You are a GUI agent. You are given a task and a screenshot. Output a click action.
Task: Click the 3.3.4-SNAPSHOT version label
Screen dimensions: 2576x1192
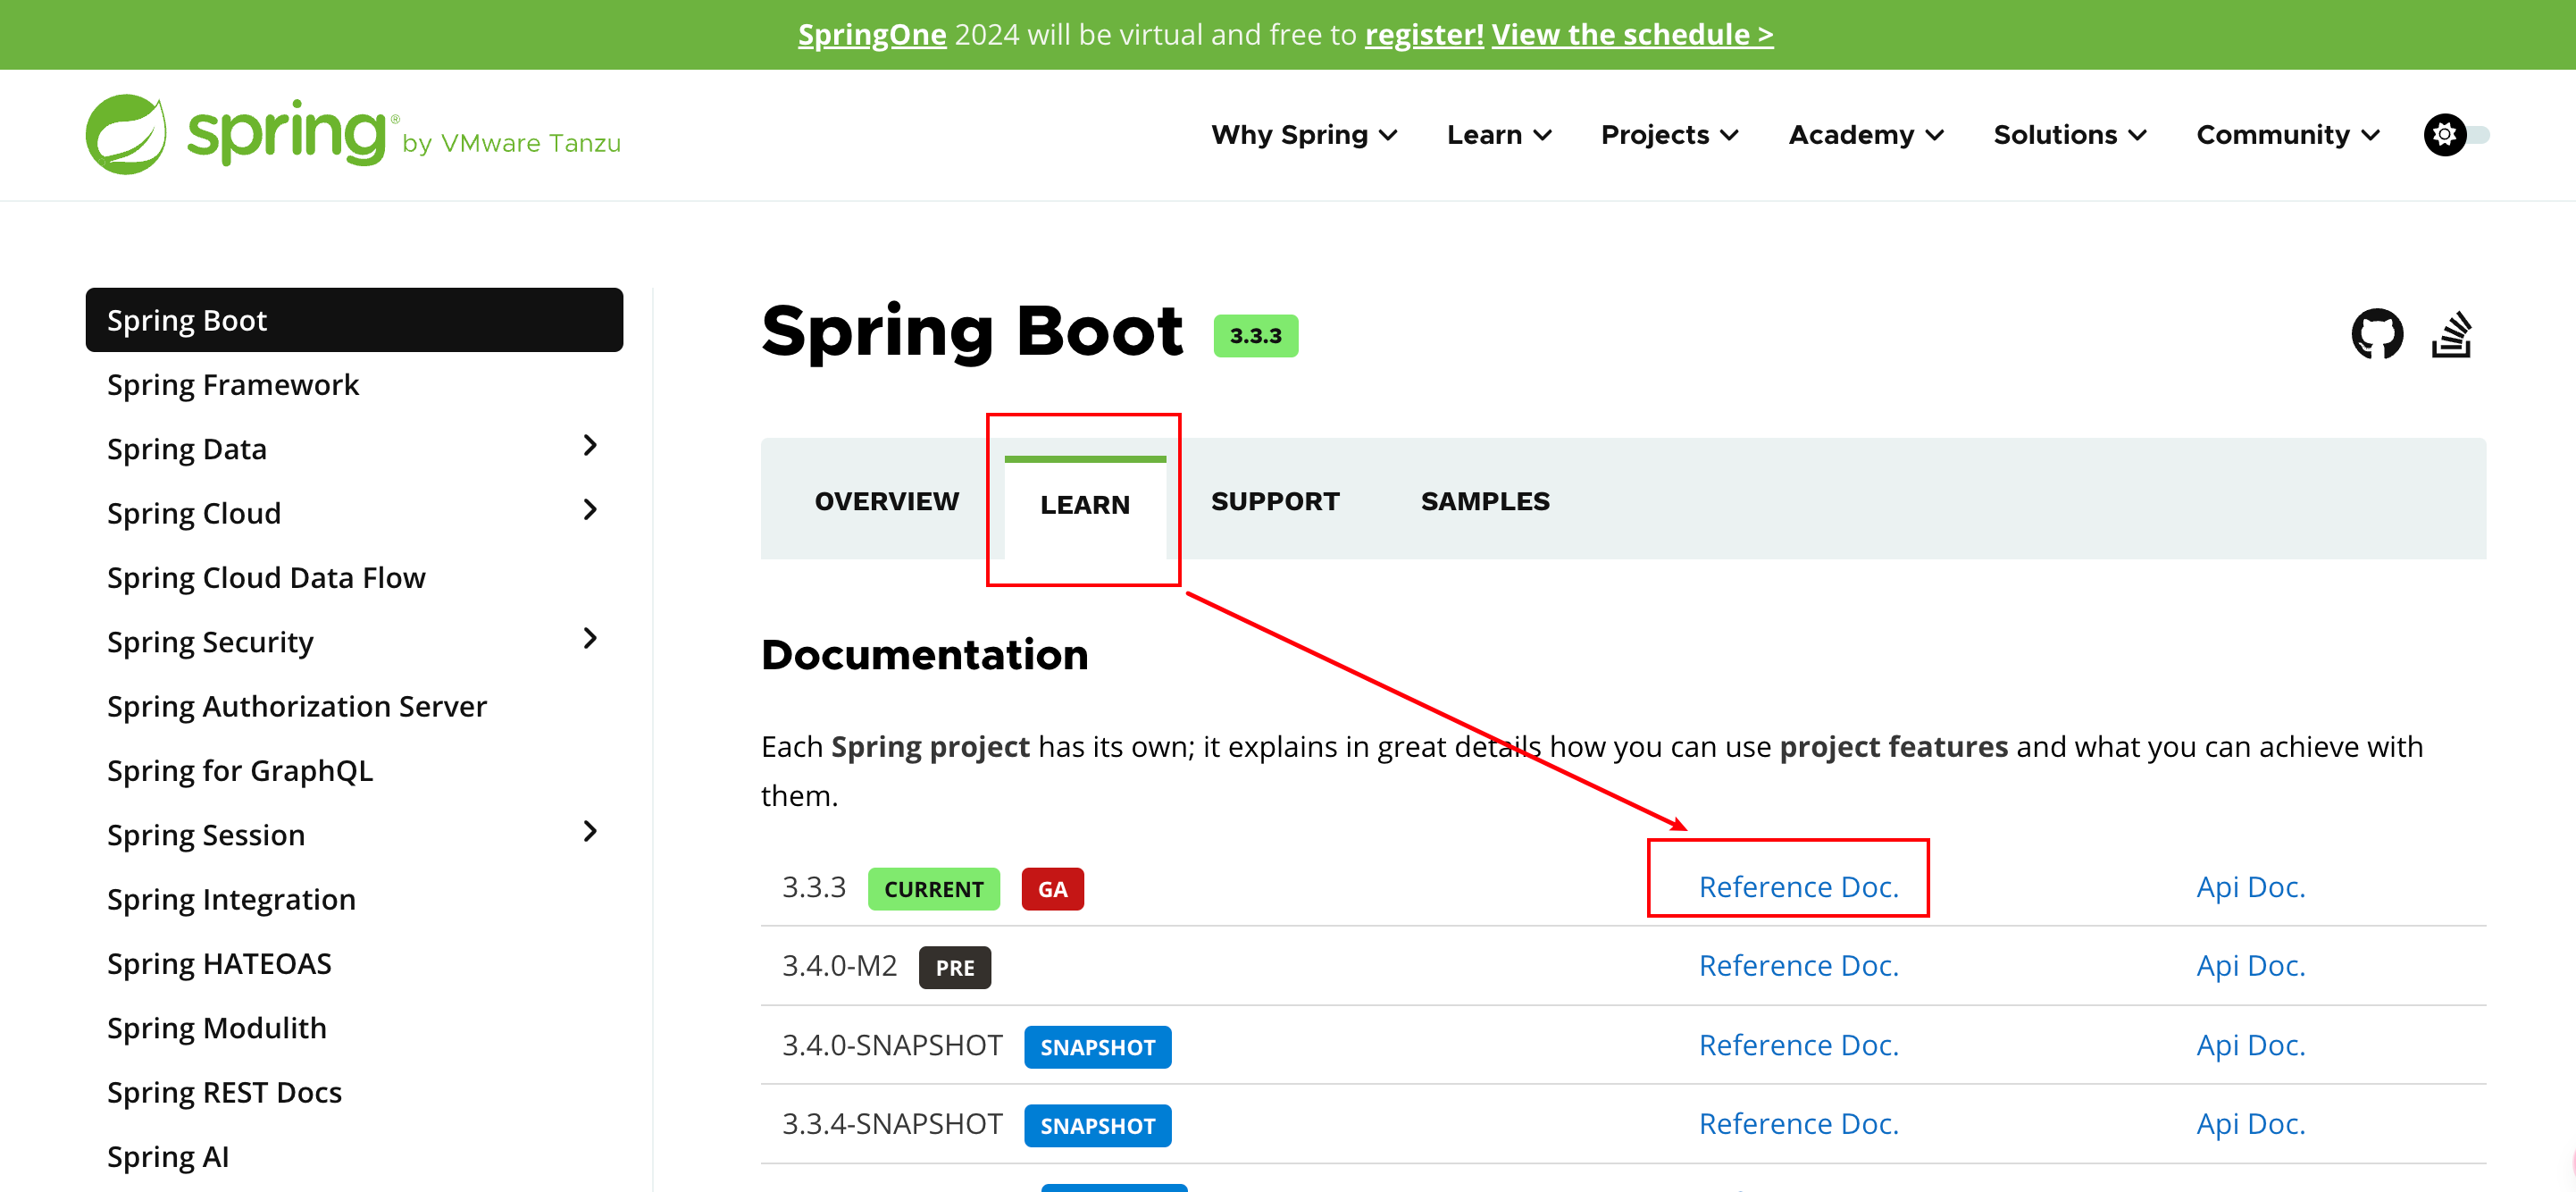(x=891, y=1124)
